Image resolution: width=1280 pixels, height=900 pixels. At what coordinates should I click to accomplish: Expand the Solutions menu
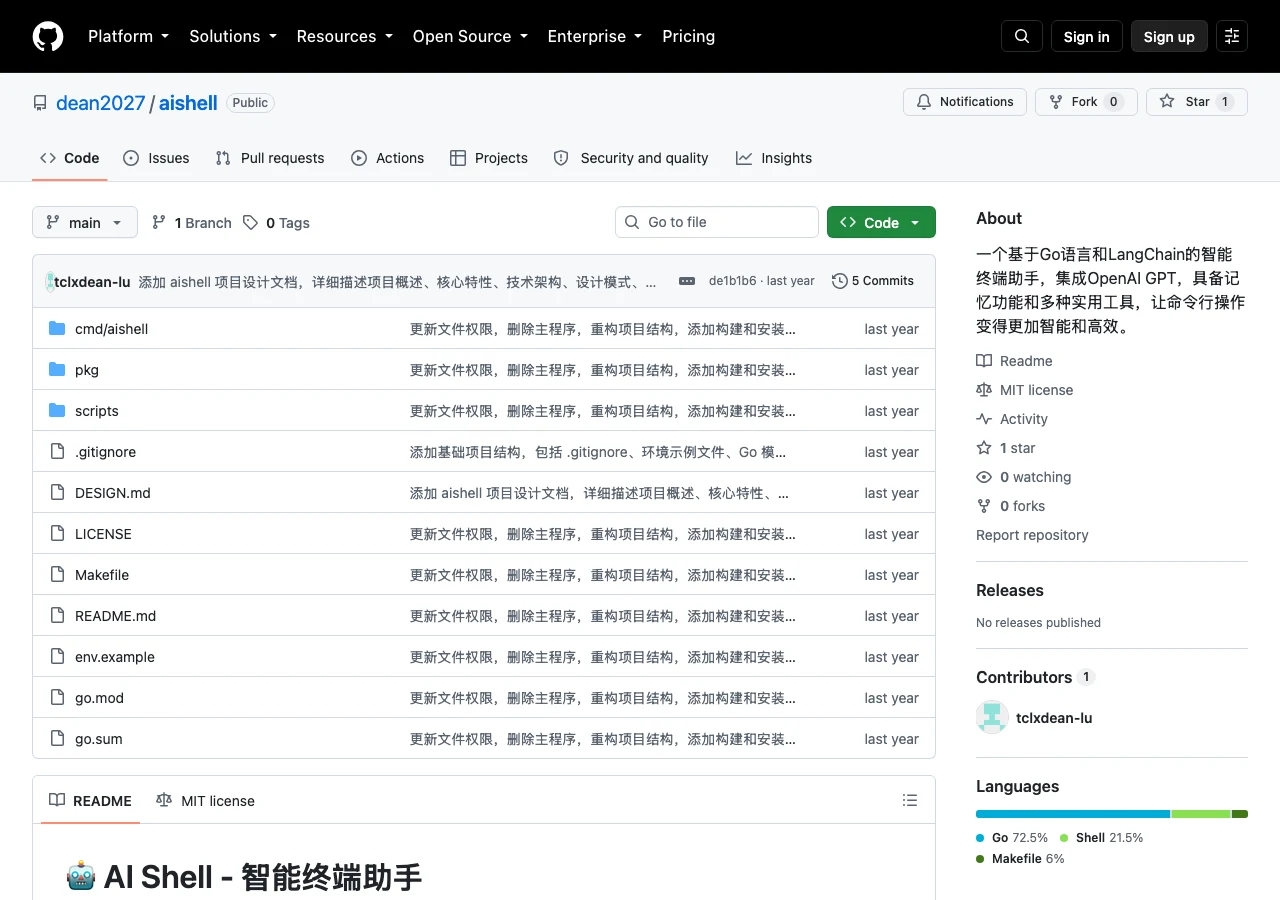point(232,36)
